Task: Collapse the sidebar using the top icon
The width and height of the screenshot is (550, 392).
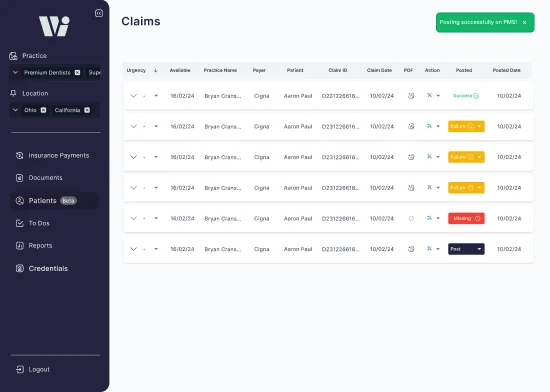Action: [99, 13]
